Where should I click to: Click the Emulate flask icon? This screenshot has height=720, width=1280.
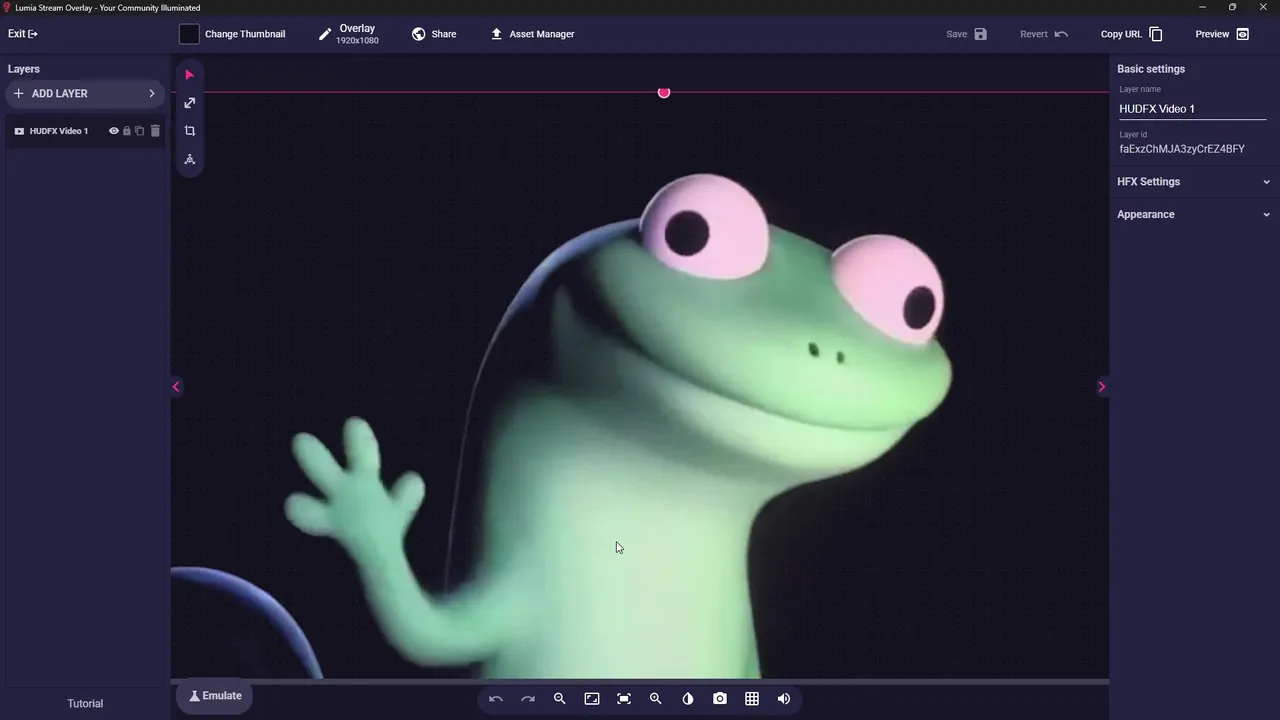[195, 696]
